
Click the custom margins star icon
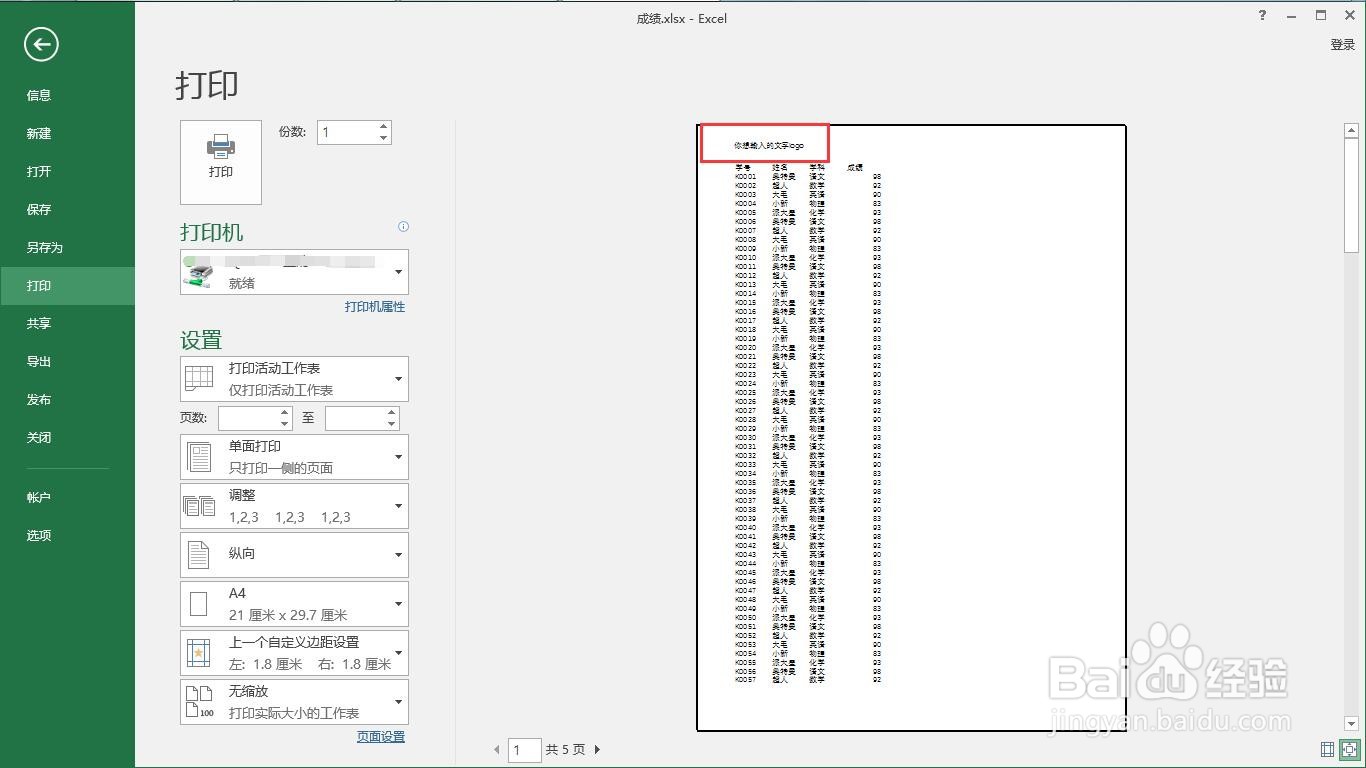pyautogui.click(x=198, y=653)
